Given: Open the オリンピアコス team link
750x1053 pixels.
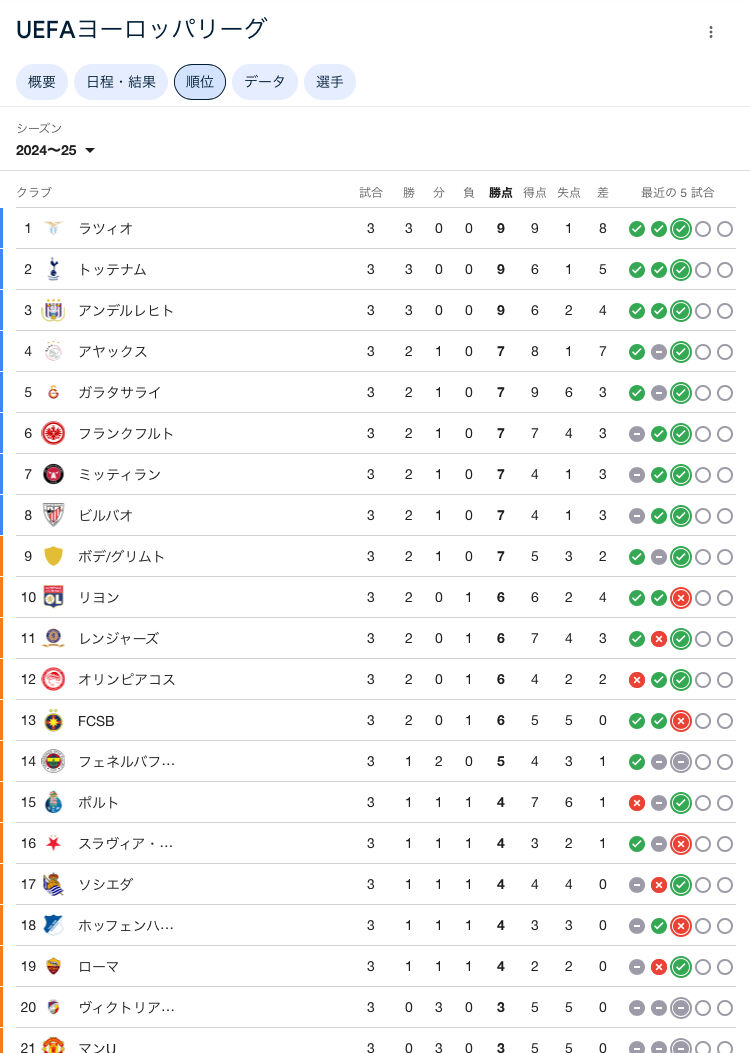Looking at the screenshot, I should (127, 679).
